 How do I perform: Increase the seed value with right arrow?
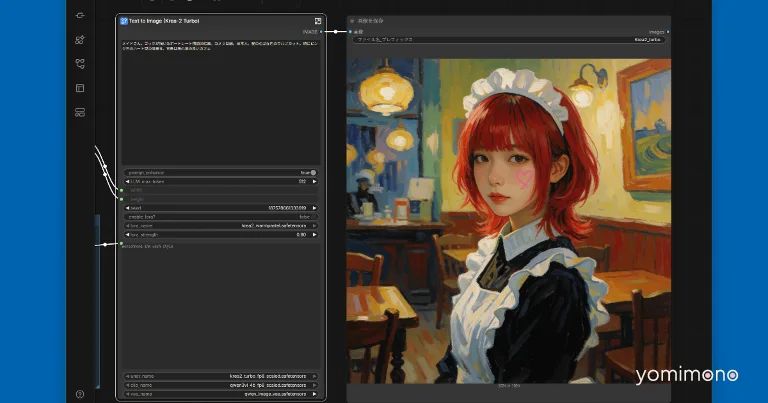click(x=314, y=208)
